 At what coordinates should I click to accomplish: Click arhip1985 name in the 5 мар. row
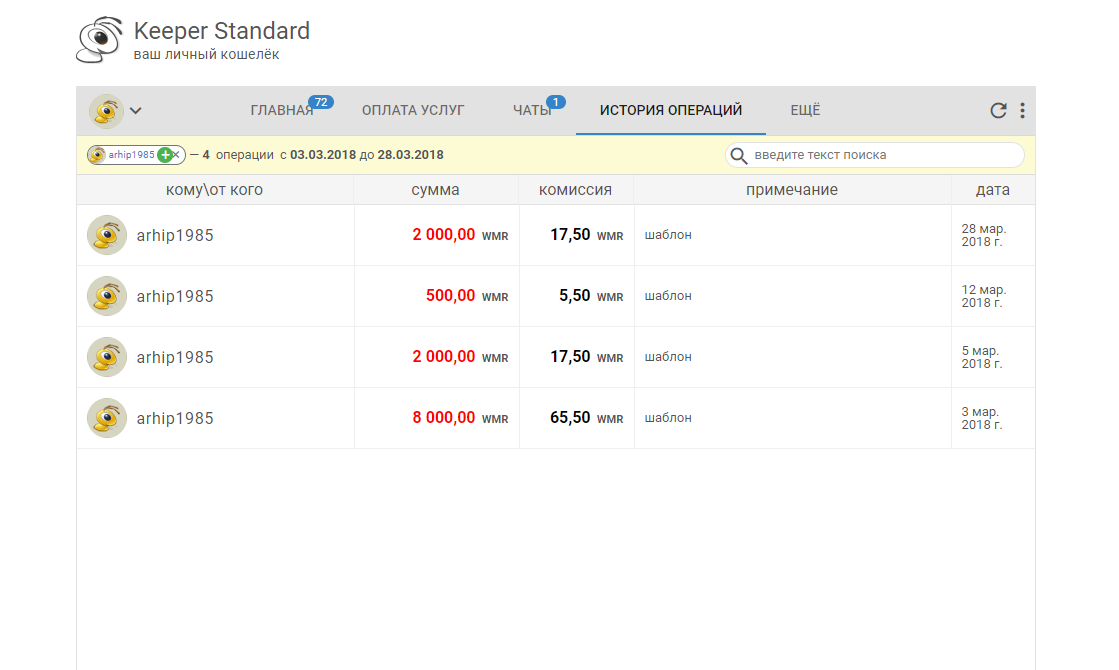click(175, 357)
